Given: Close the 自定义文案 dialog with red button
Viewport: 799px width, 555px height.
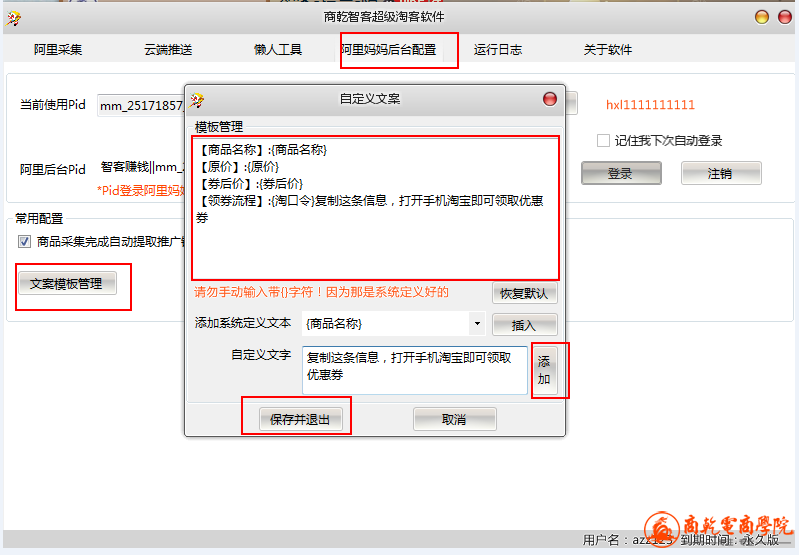Looking at the screenshot, I should point(550,99).
